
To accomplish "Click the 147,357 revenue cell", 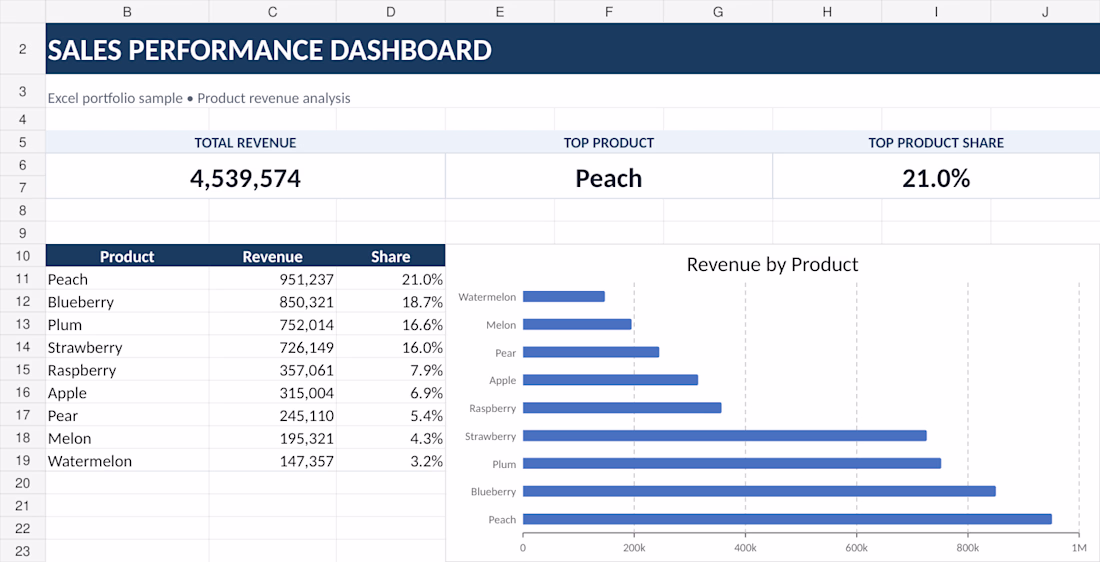I will (272, 461).
